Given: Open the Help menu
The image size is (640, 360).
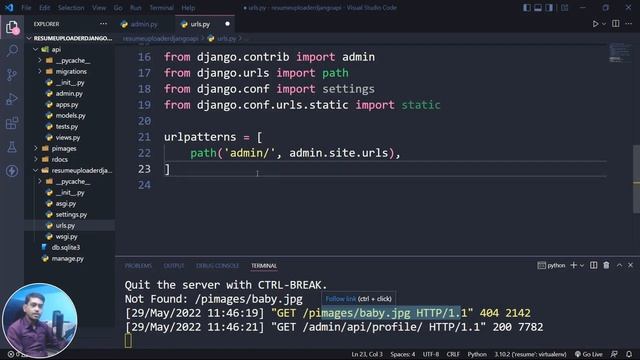Looking at the screenshot, I should pyautogui.click(x=188, y=8).
